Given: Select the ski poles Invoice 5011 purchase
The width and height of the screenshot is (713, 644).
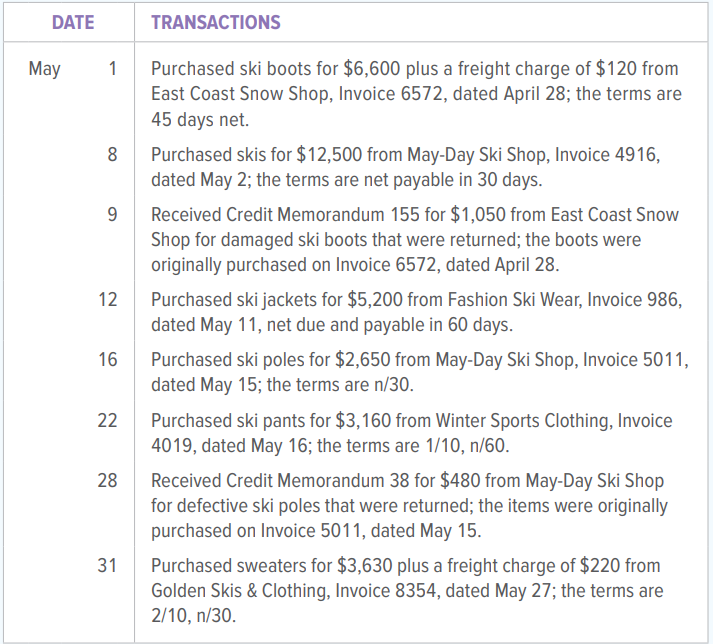Looking at the screenshot, I should coord(420,372).
